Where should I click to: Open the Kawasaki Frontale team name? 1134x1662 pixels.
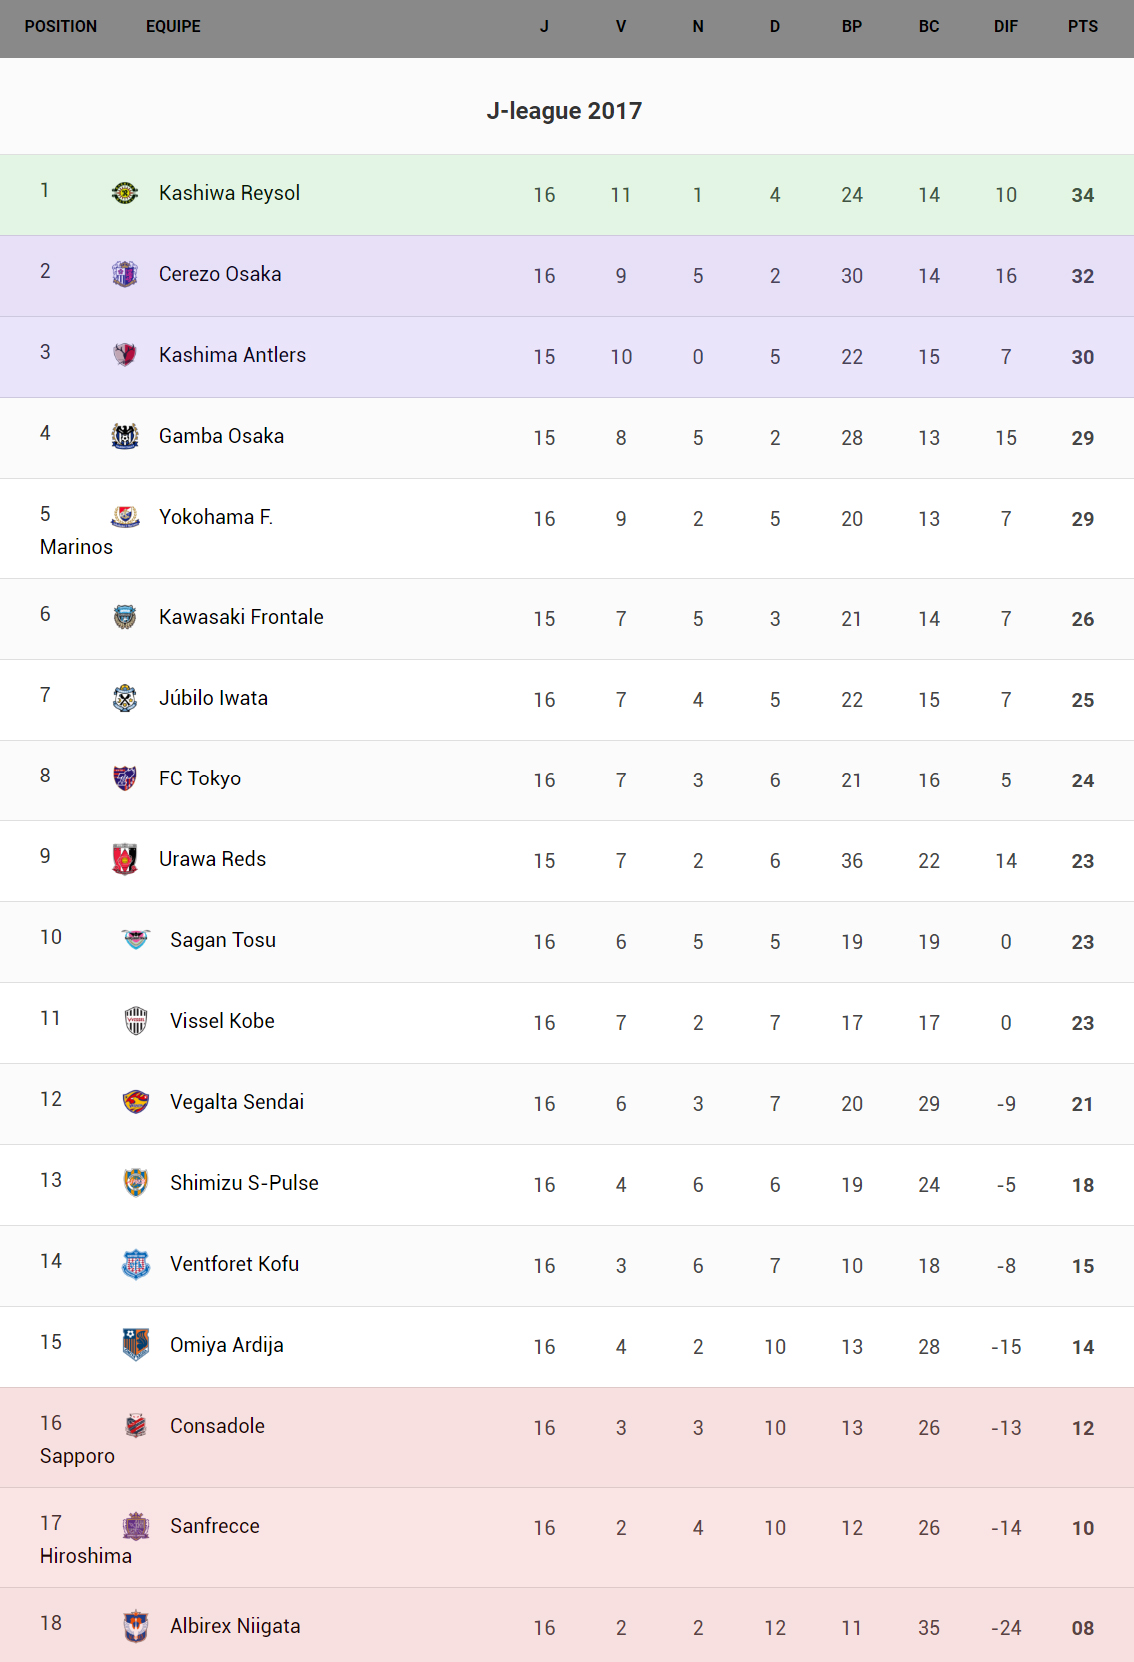(241, 617)
